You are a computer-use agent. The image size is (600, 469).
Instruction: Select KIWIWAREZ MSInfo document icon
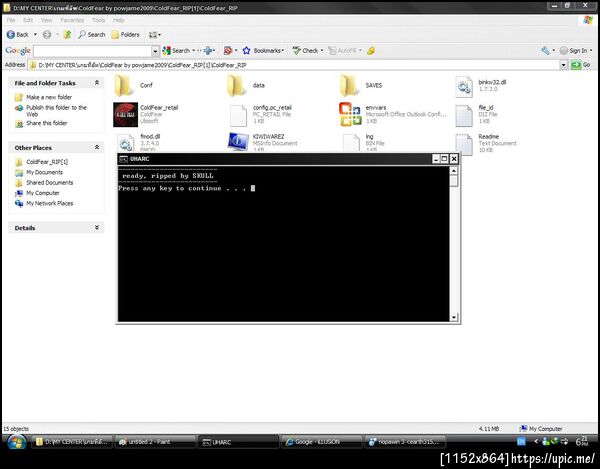238,142
